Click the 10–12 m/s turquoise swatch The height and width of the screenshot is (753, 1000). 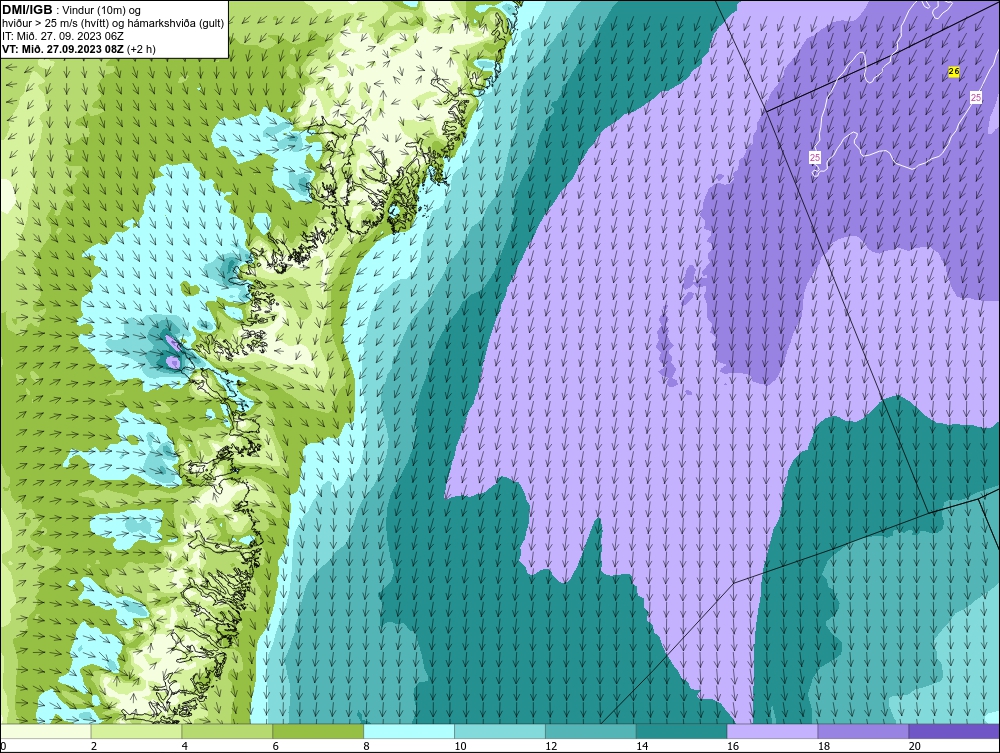[500, 731]
